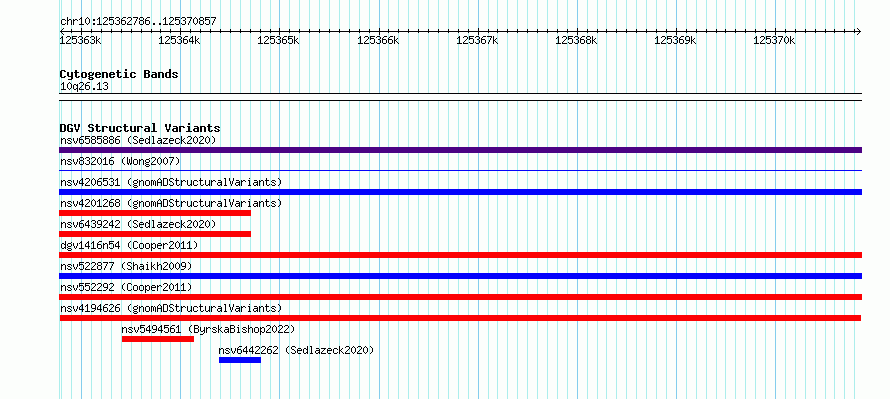This screenshot has height=399, width=890.
Task: Select the short red nsv5494561 bar
Action: point(158,339)
